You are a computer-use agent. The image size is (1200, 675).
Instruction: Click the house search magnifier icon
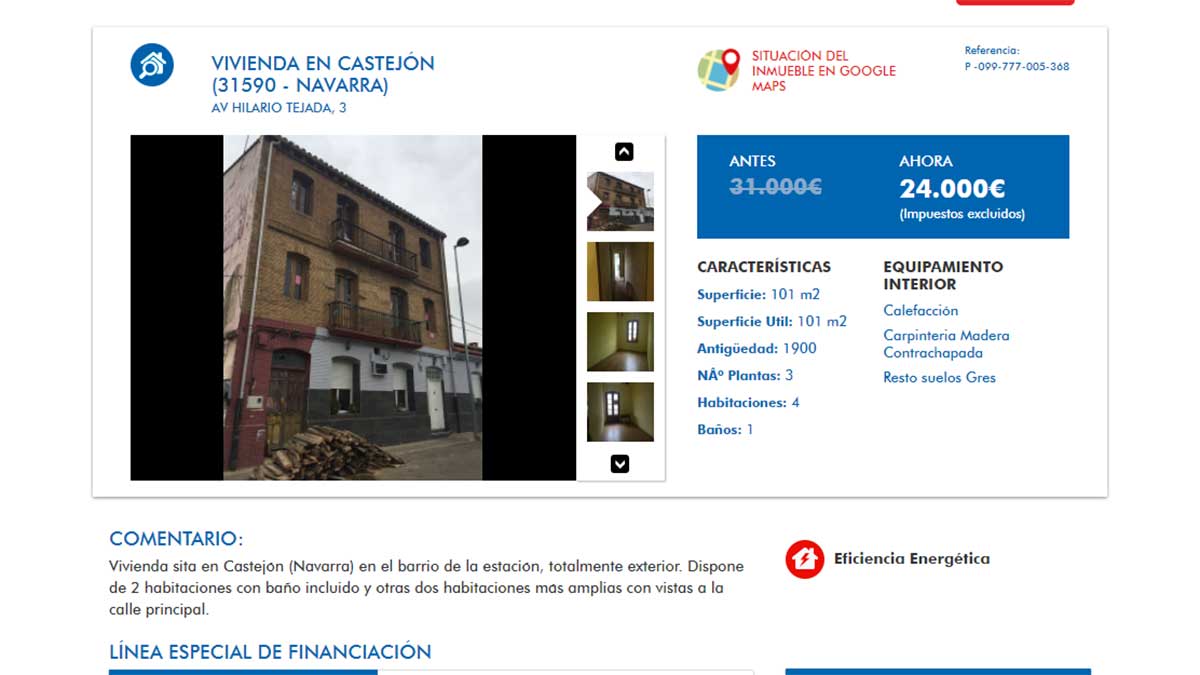(x=152, y=66)
